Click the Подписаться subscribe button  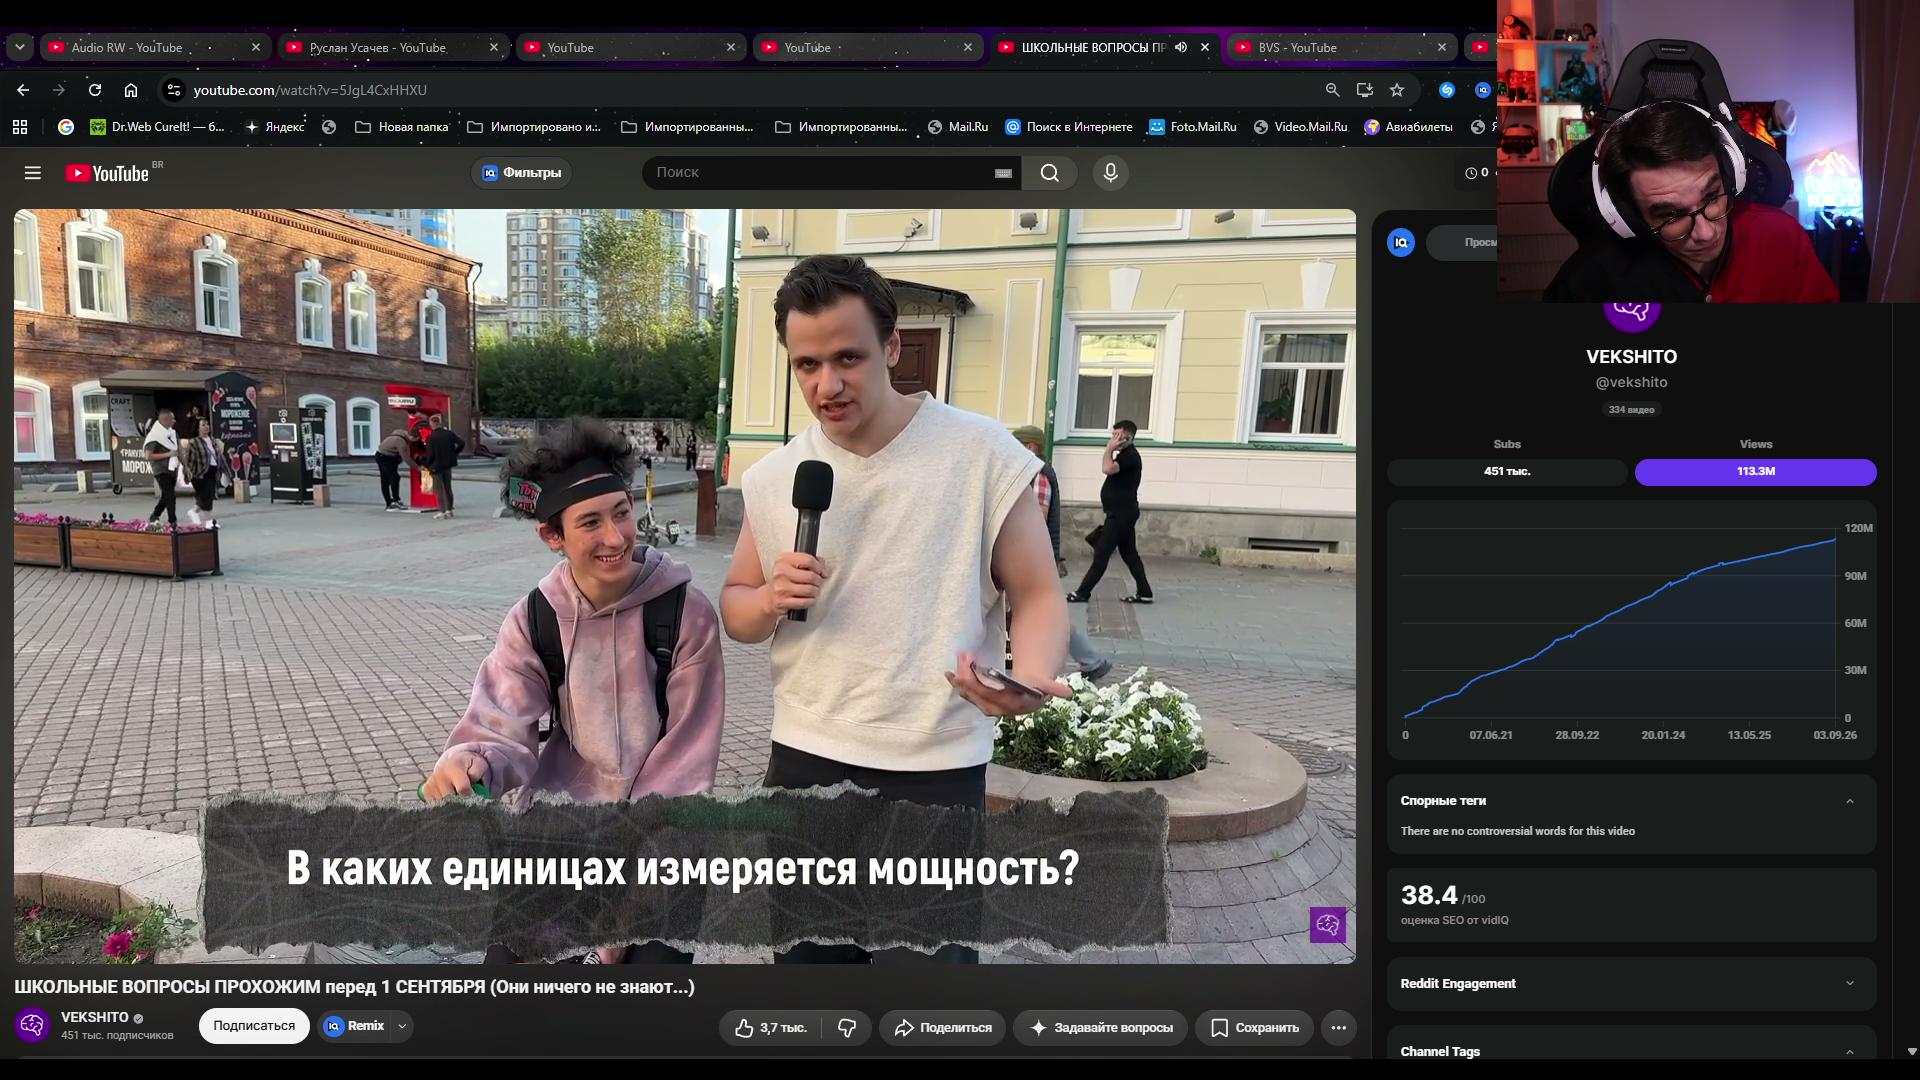point(254,1026)
